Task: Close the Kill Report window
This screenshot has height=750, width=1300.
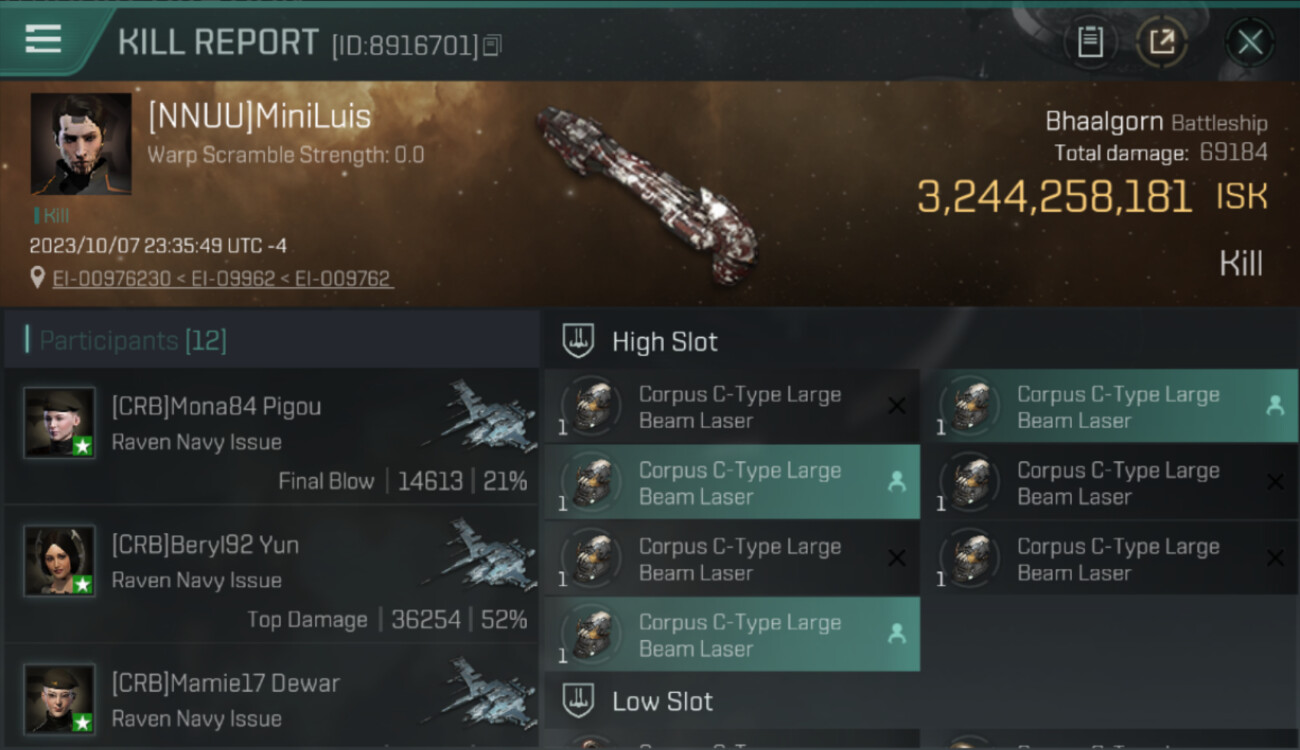Action: tap(1250, 42)
